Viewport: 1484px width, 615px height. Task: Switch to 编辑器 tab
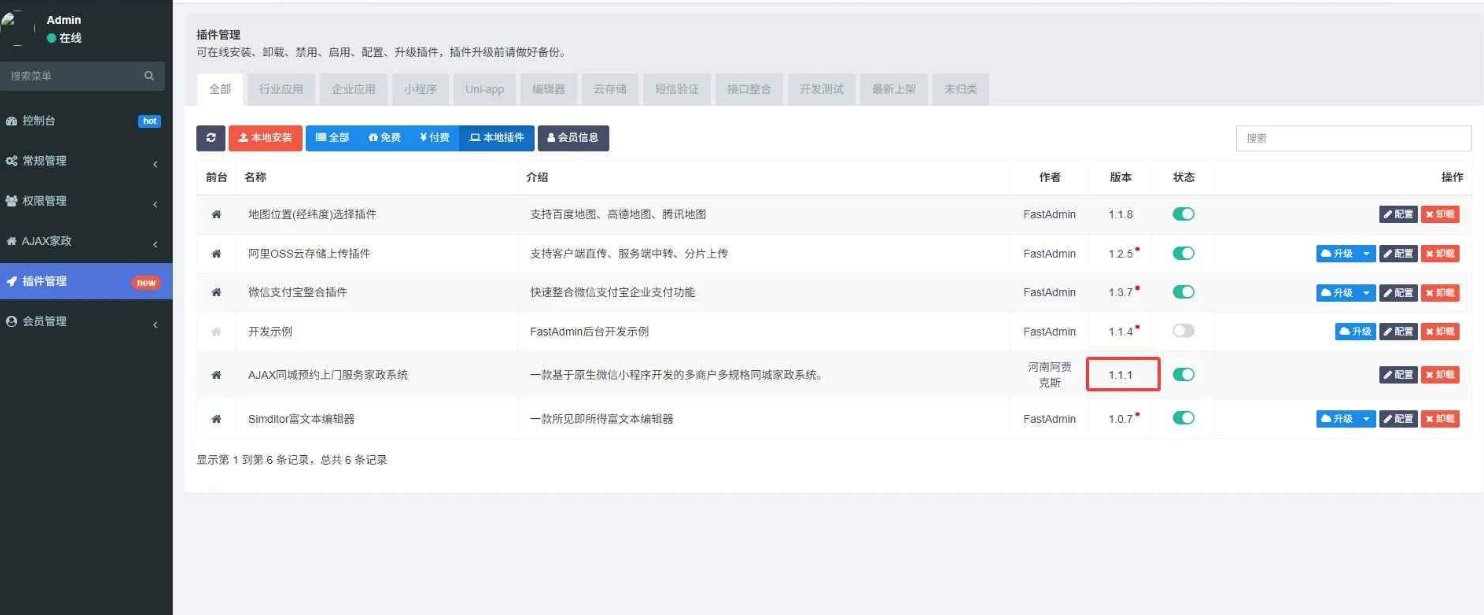pyautogui.click(x=548, y=89)
